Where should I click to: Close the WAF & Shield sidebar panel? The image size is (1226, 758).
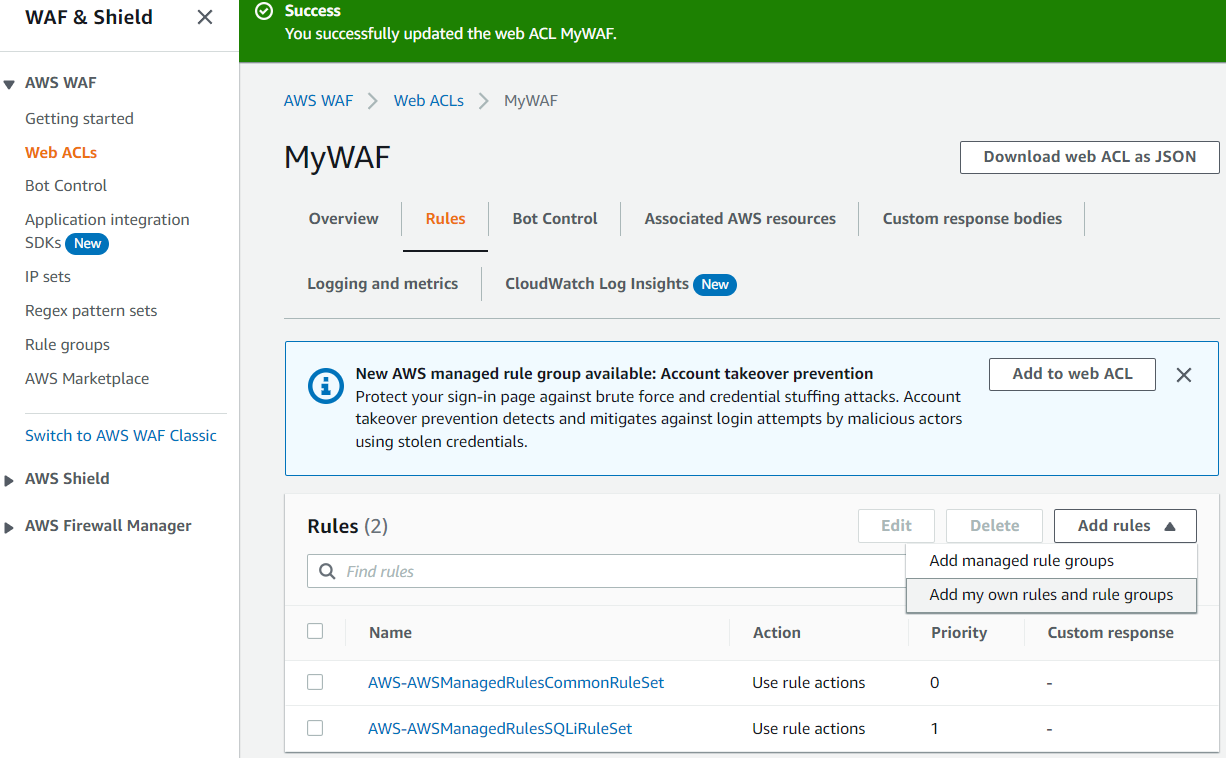(x=205, y=17)
